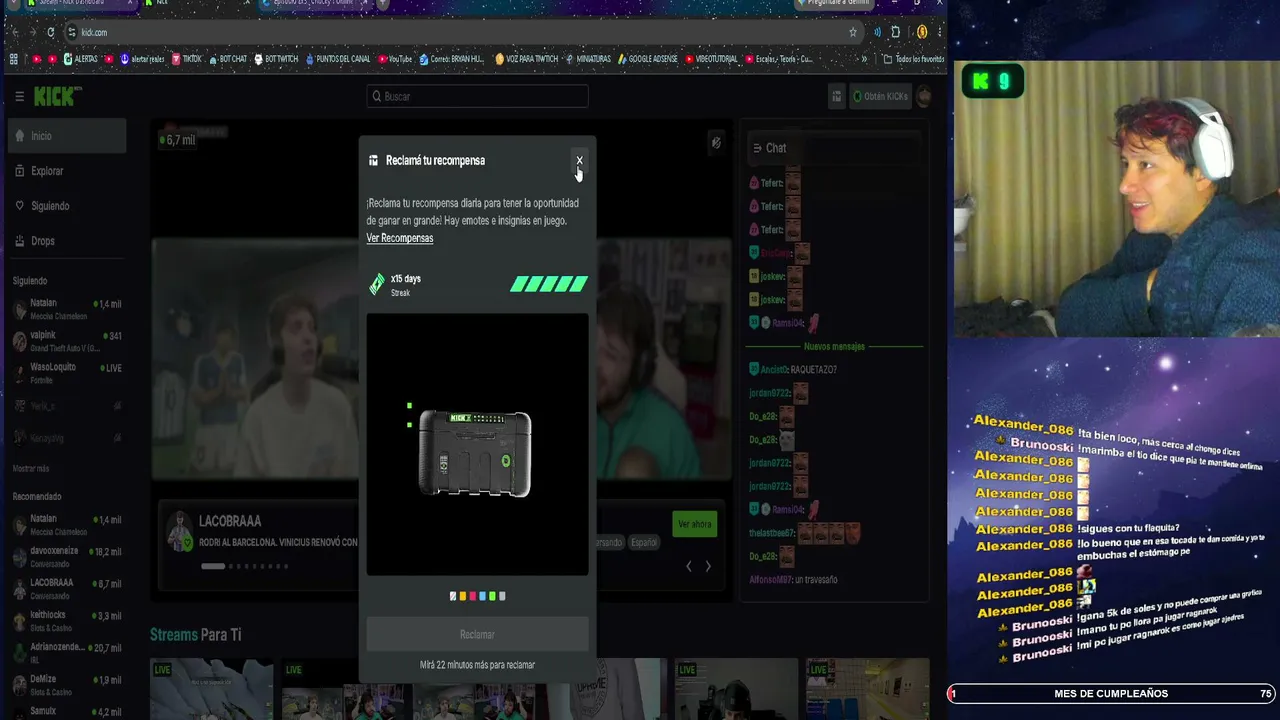The width and height of the screenshot is (1280, 720).
Task: Open the ALERTAS bookmark
Action: (x=80, y=59)
